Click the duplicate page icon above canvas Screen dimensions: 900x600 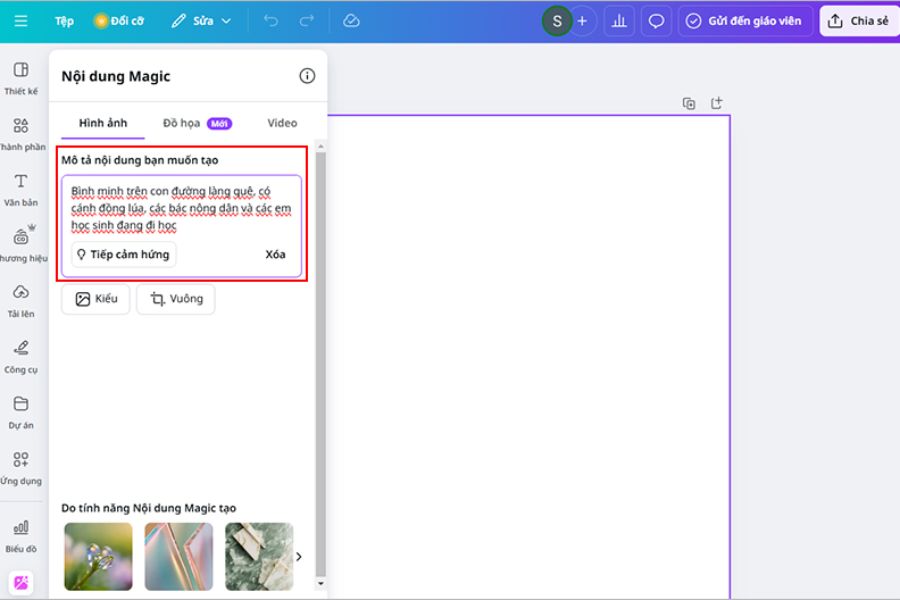coord(689,103)
